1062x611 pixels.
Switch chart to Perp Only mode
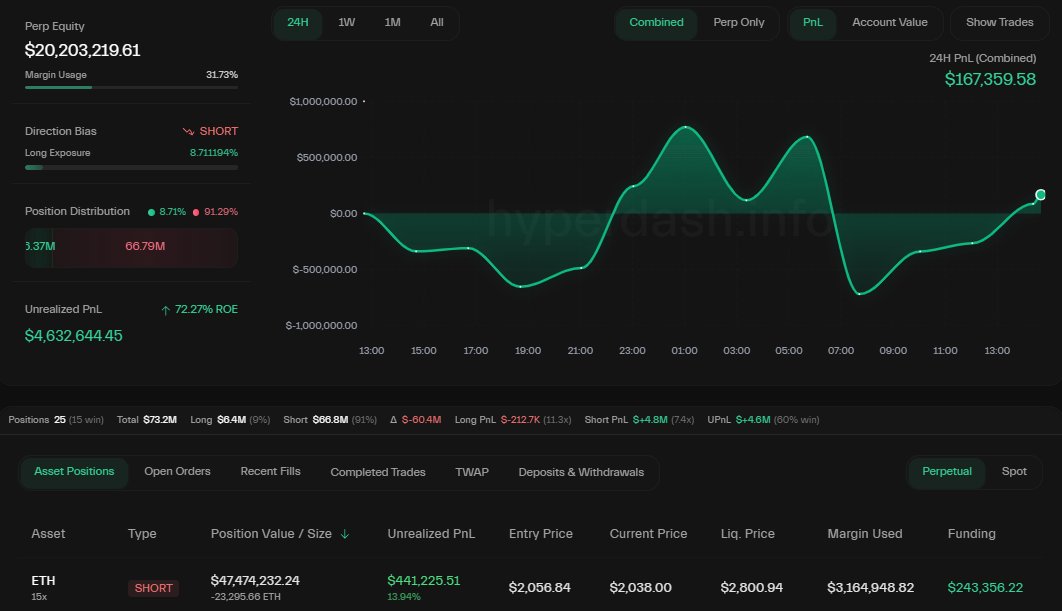738,22
